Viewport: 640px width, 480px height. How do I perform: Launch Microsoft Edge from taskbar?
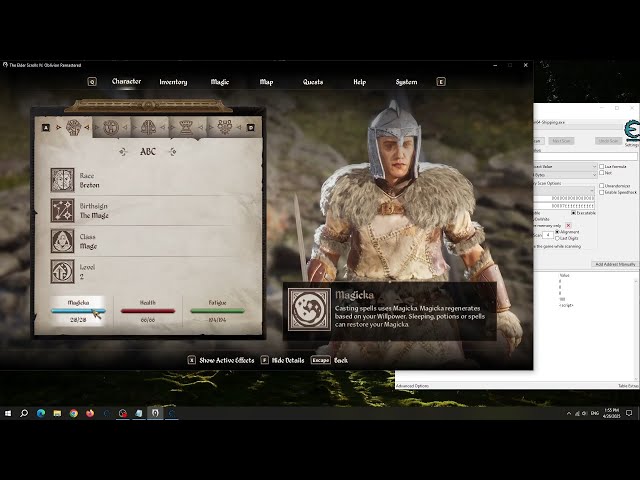click(x=41, y=413)
